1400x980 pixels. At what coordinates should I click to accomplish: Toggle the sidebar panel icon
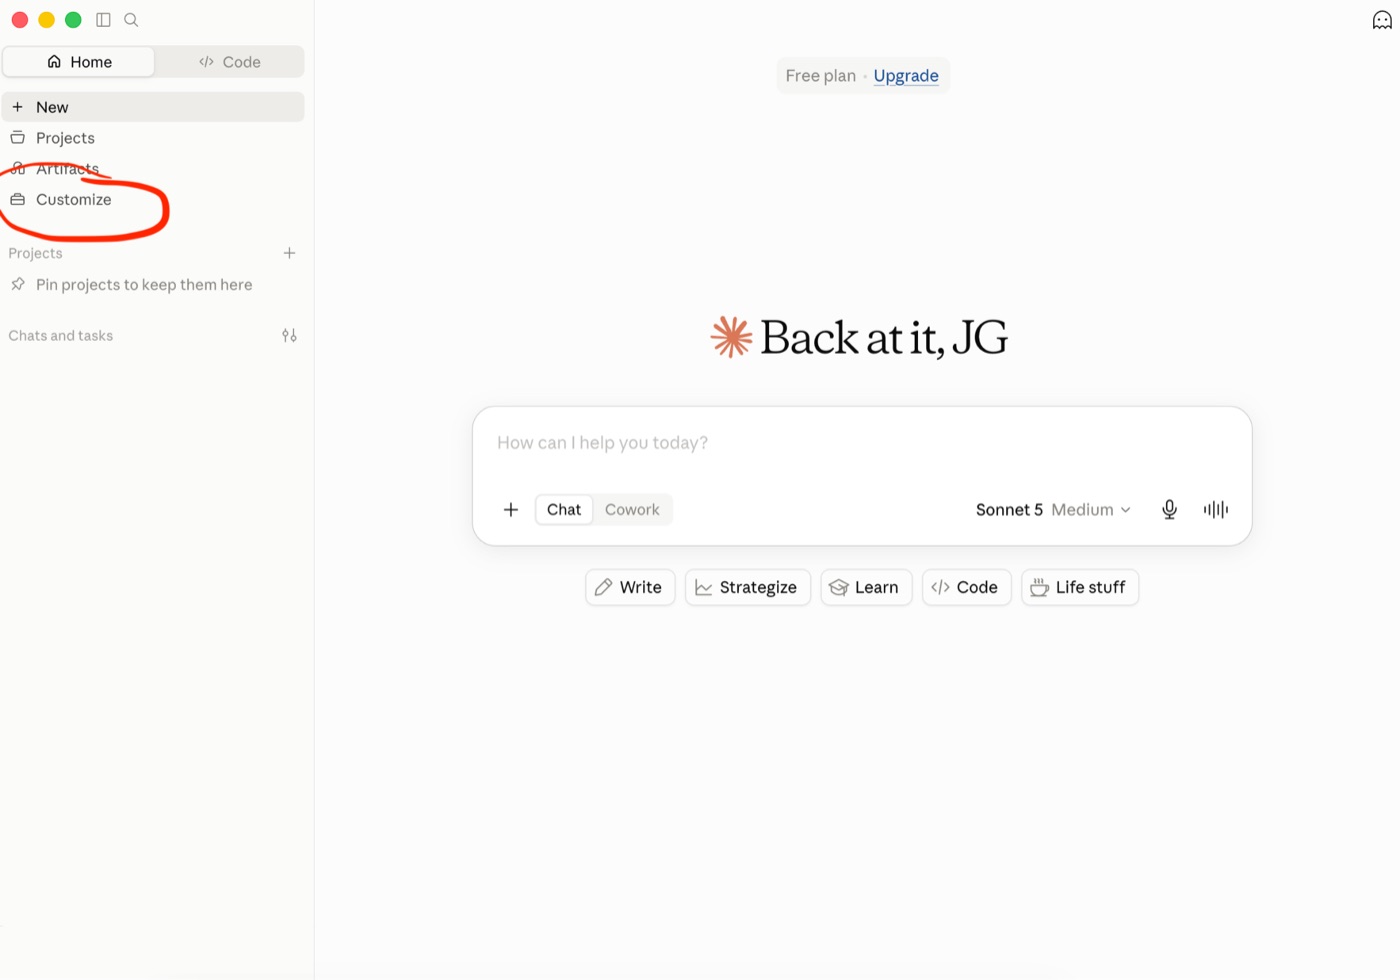tap(103, 20)
